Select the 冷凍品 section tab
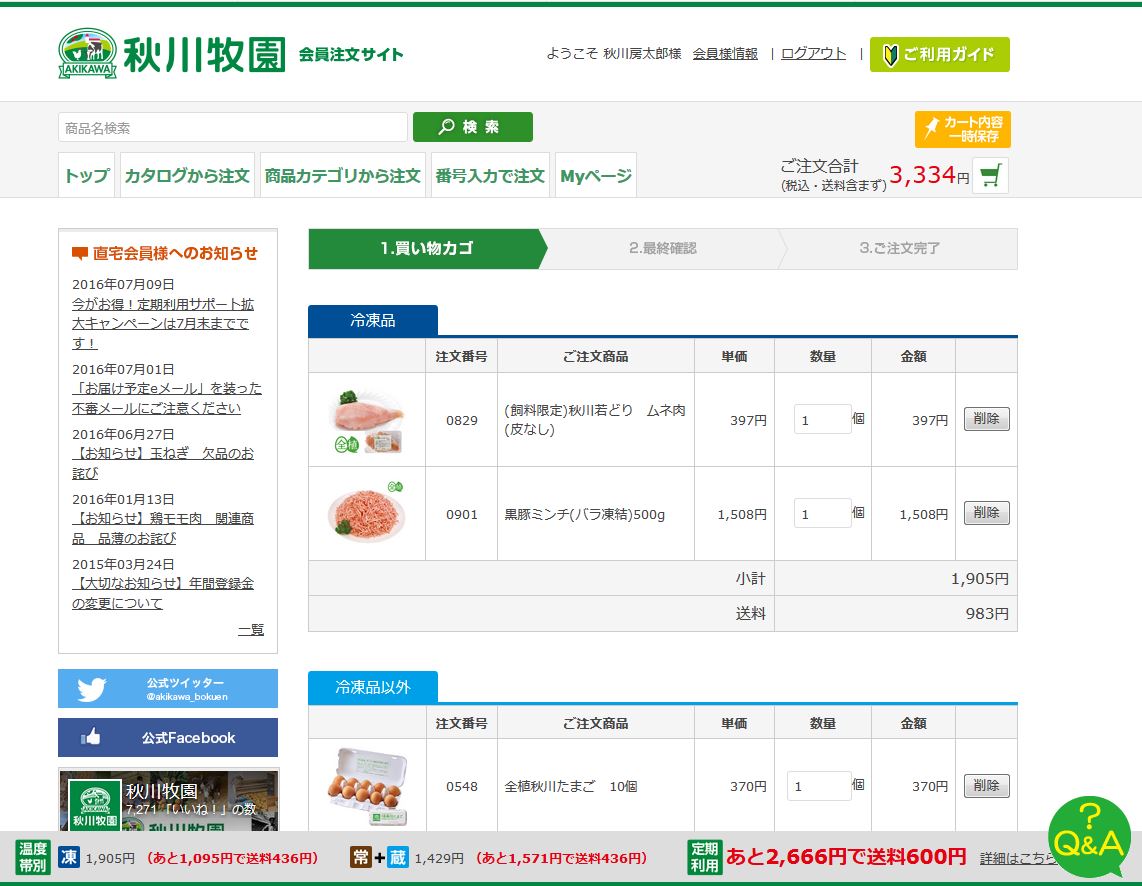This screenshot has width=1142, height=886. pyautogui.click(x=373, y=320)
